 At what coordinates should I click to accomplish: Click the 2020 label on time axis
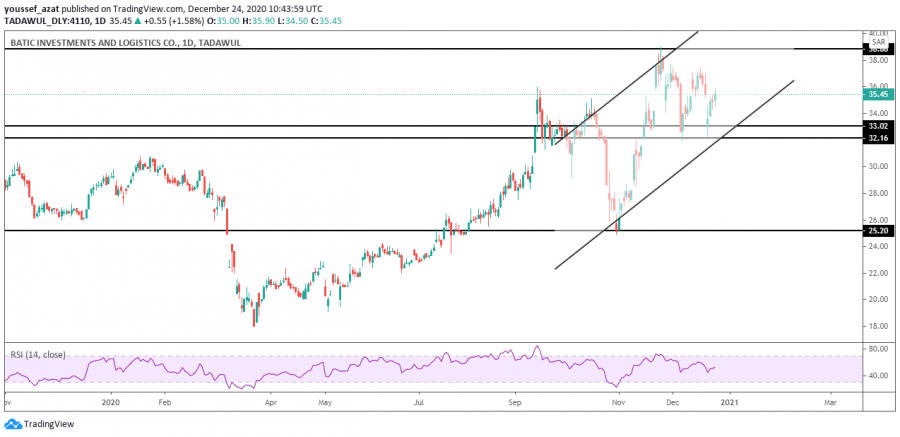tap(111, 402)
